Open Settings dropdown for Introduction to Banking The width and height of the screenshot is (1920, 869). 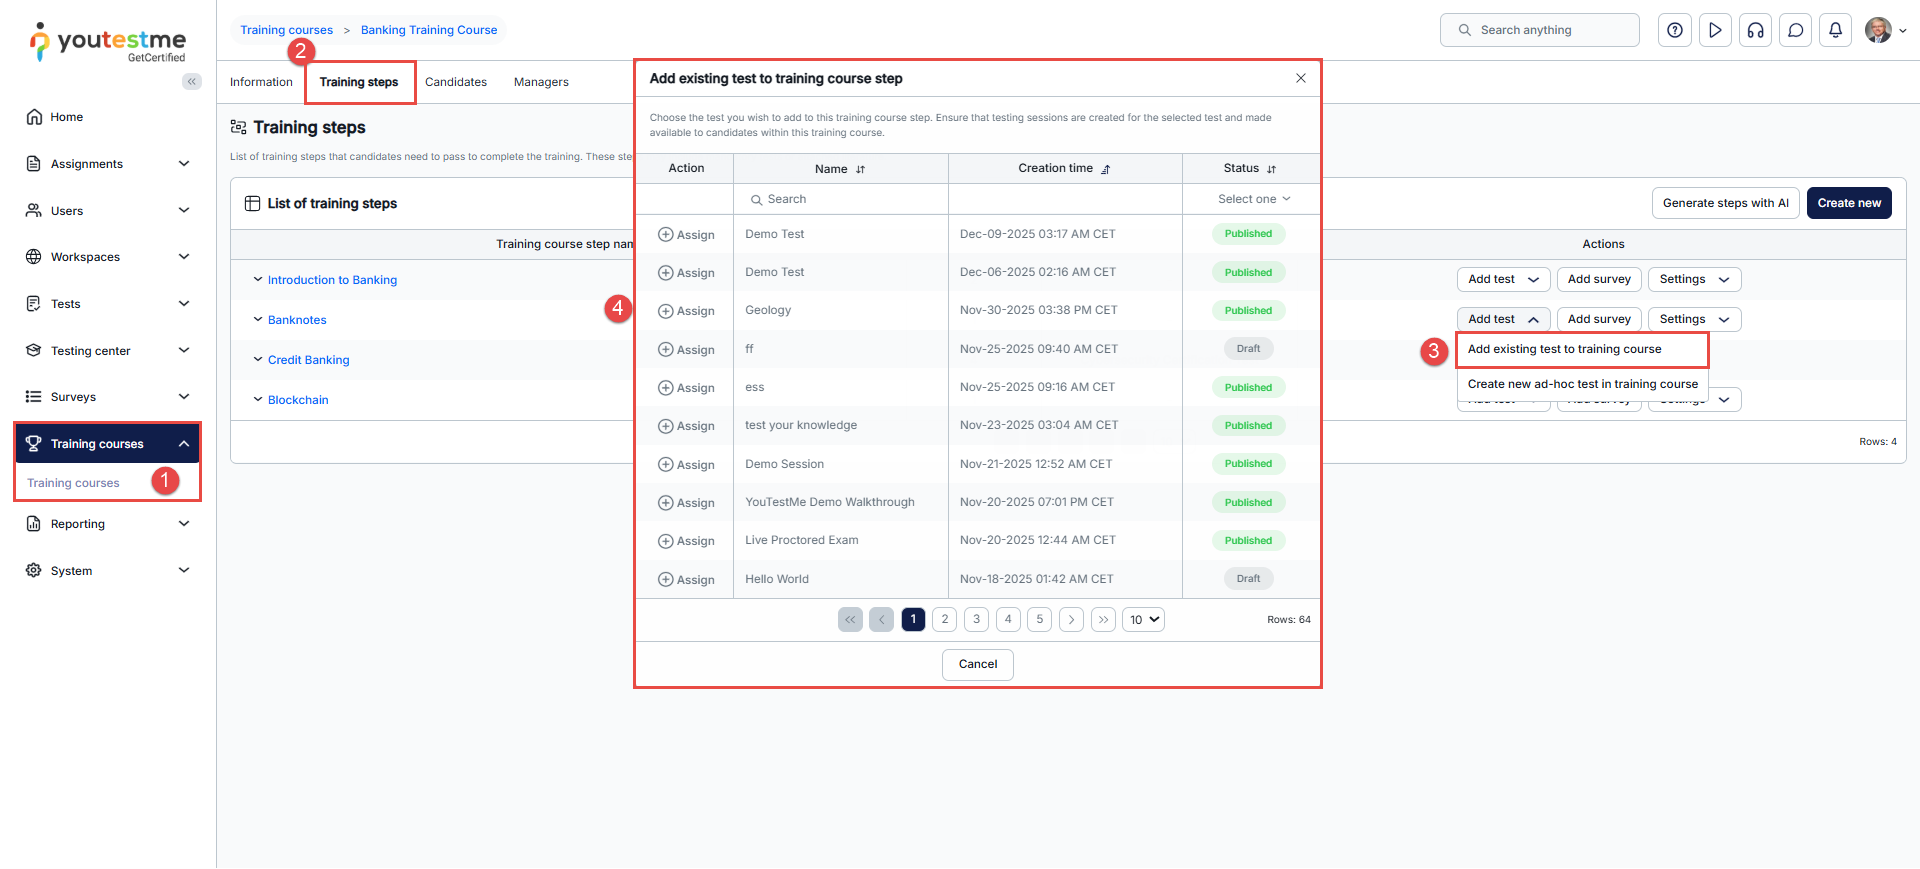(x=1694, y=280)
